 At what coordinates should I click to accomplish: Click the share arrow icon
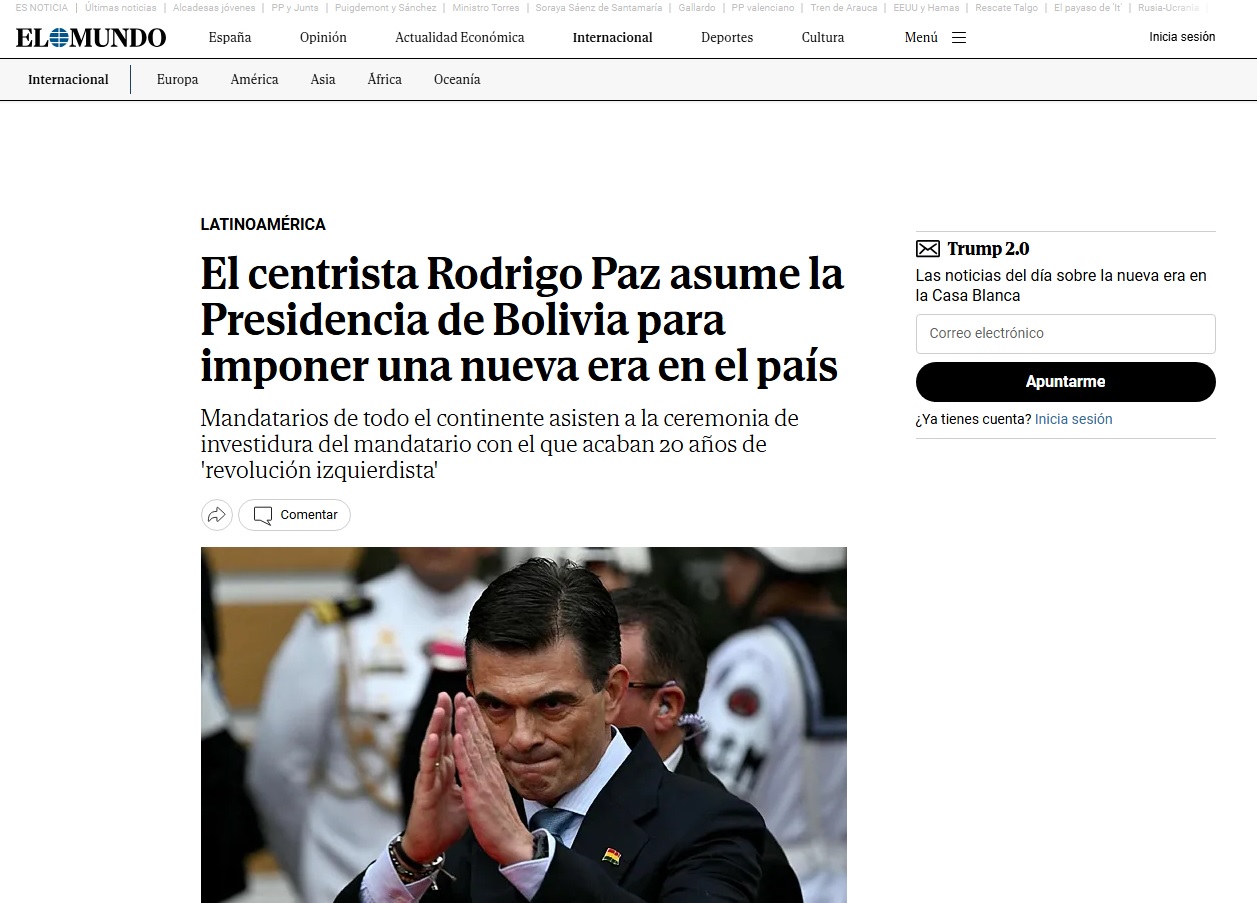coord(216,515)
